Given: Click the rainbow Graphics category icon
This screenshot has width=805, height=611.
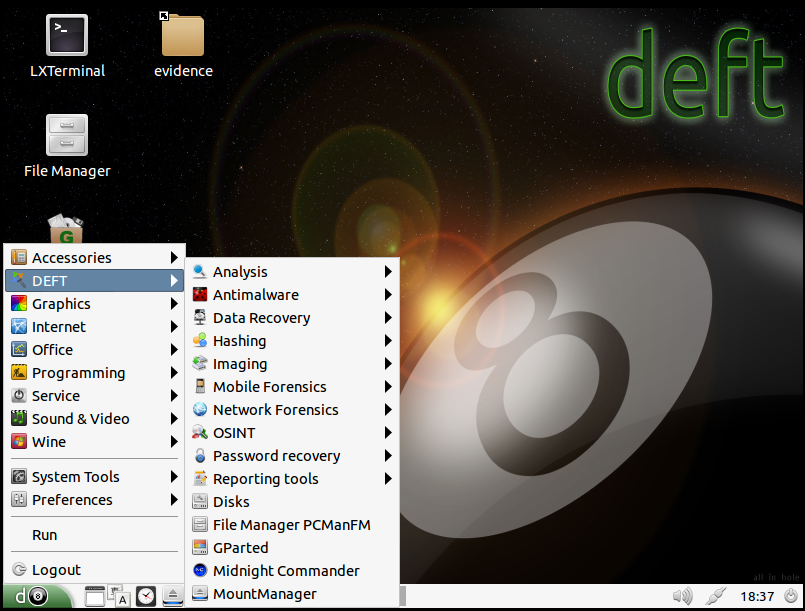Looking at the screenshot, I should (x=19, y=303).
